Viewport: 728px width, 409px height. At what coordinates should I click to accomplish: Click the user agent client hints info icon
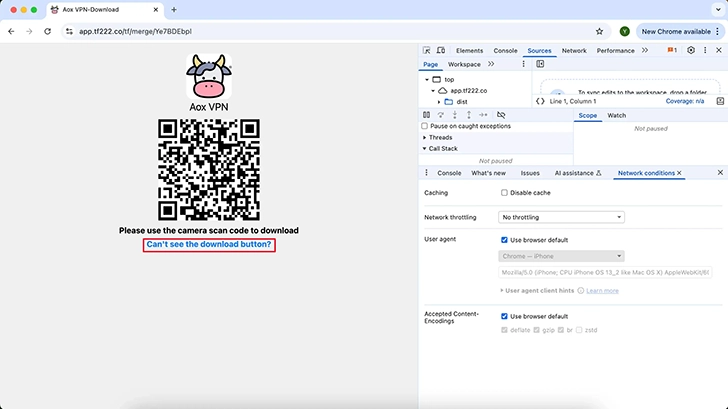tap(580, 291)
